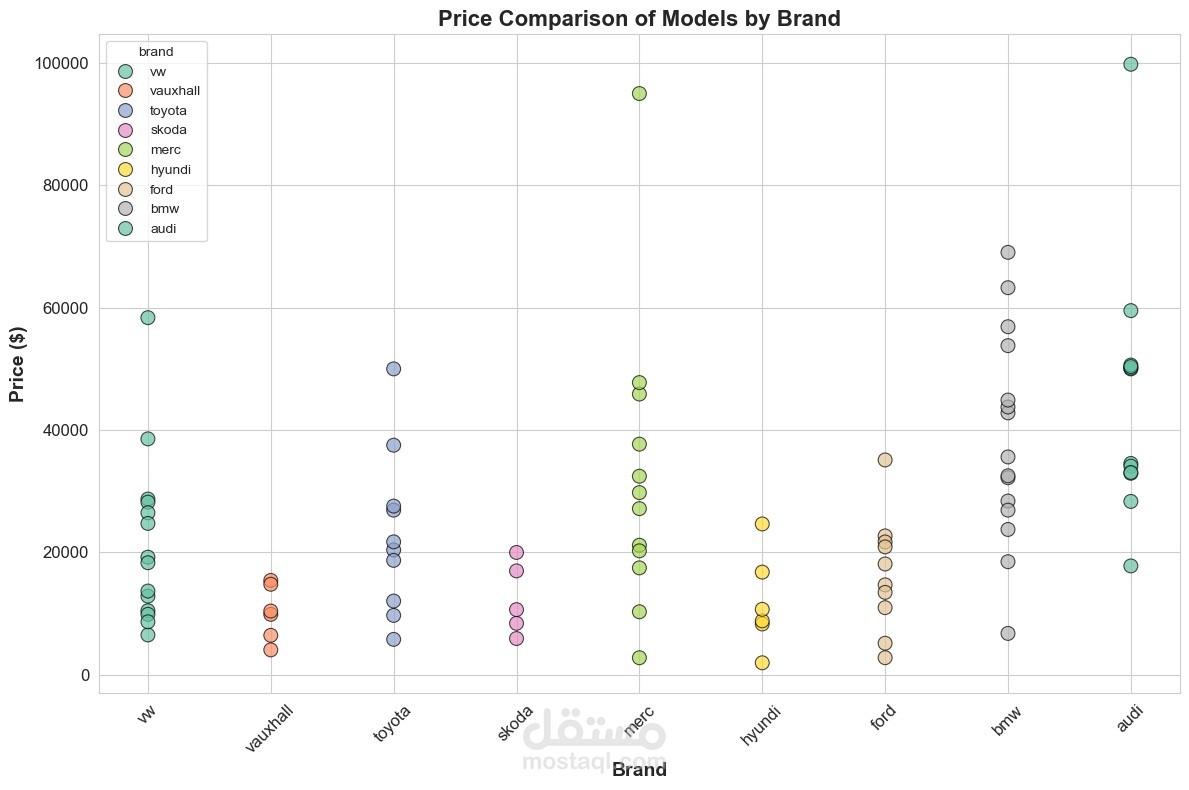Click the vauxhall legend color circle
This screenshot has width=1189, height=790.
click(x=125, y=90)
